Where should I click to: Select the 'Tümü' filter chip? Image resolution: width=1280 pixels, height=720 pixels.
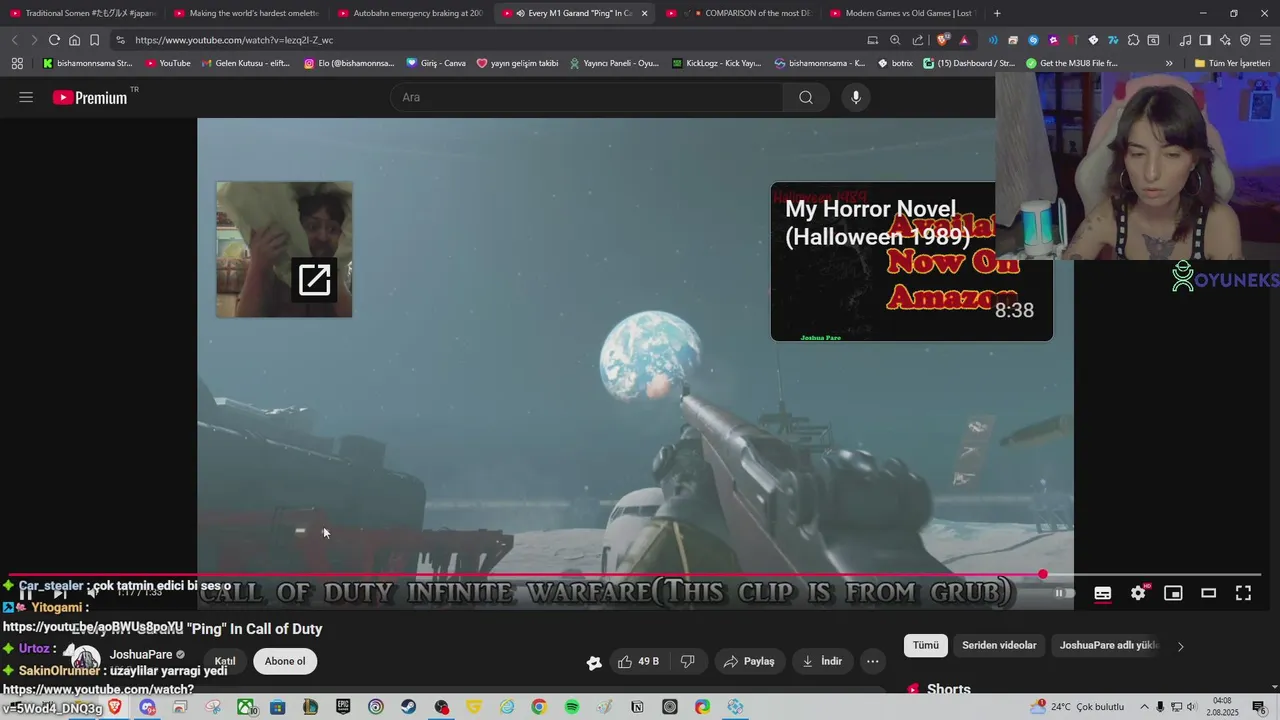926,645
